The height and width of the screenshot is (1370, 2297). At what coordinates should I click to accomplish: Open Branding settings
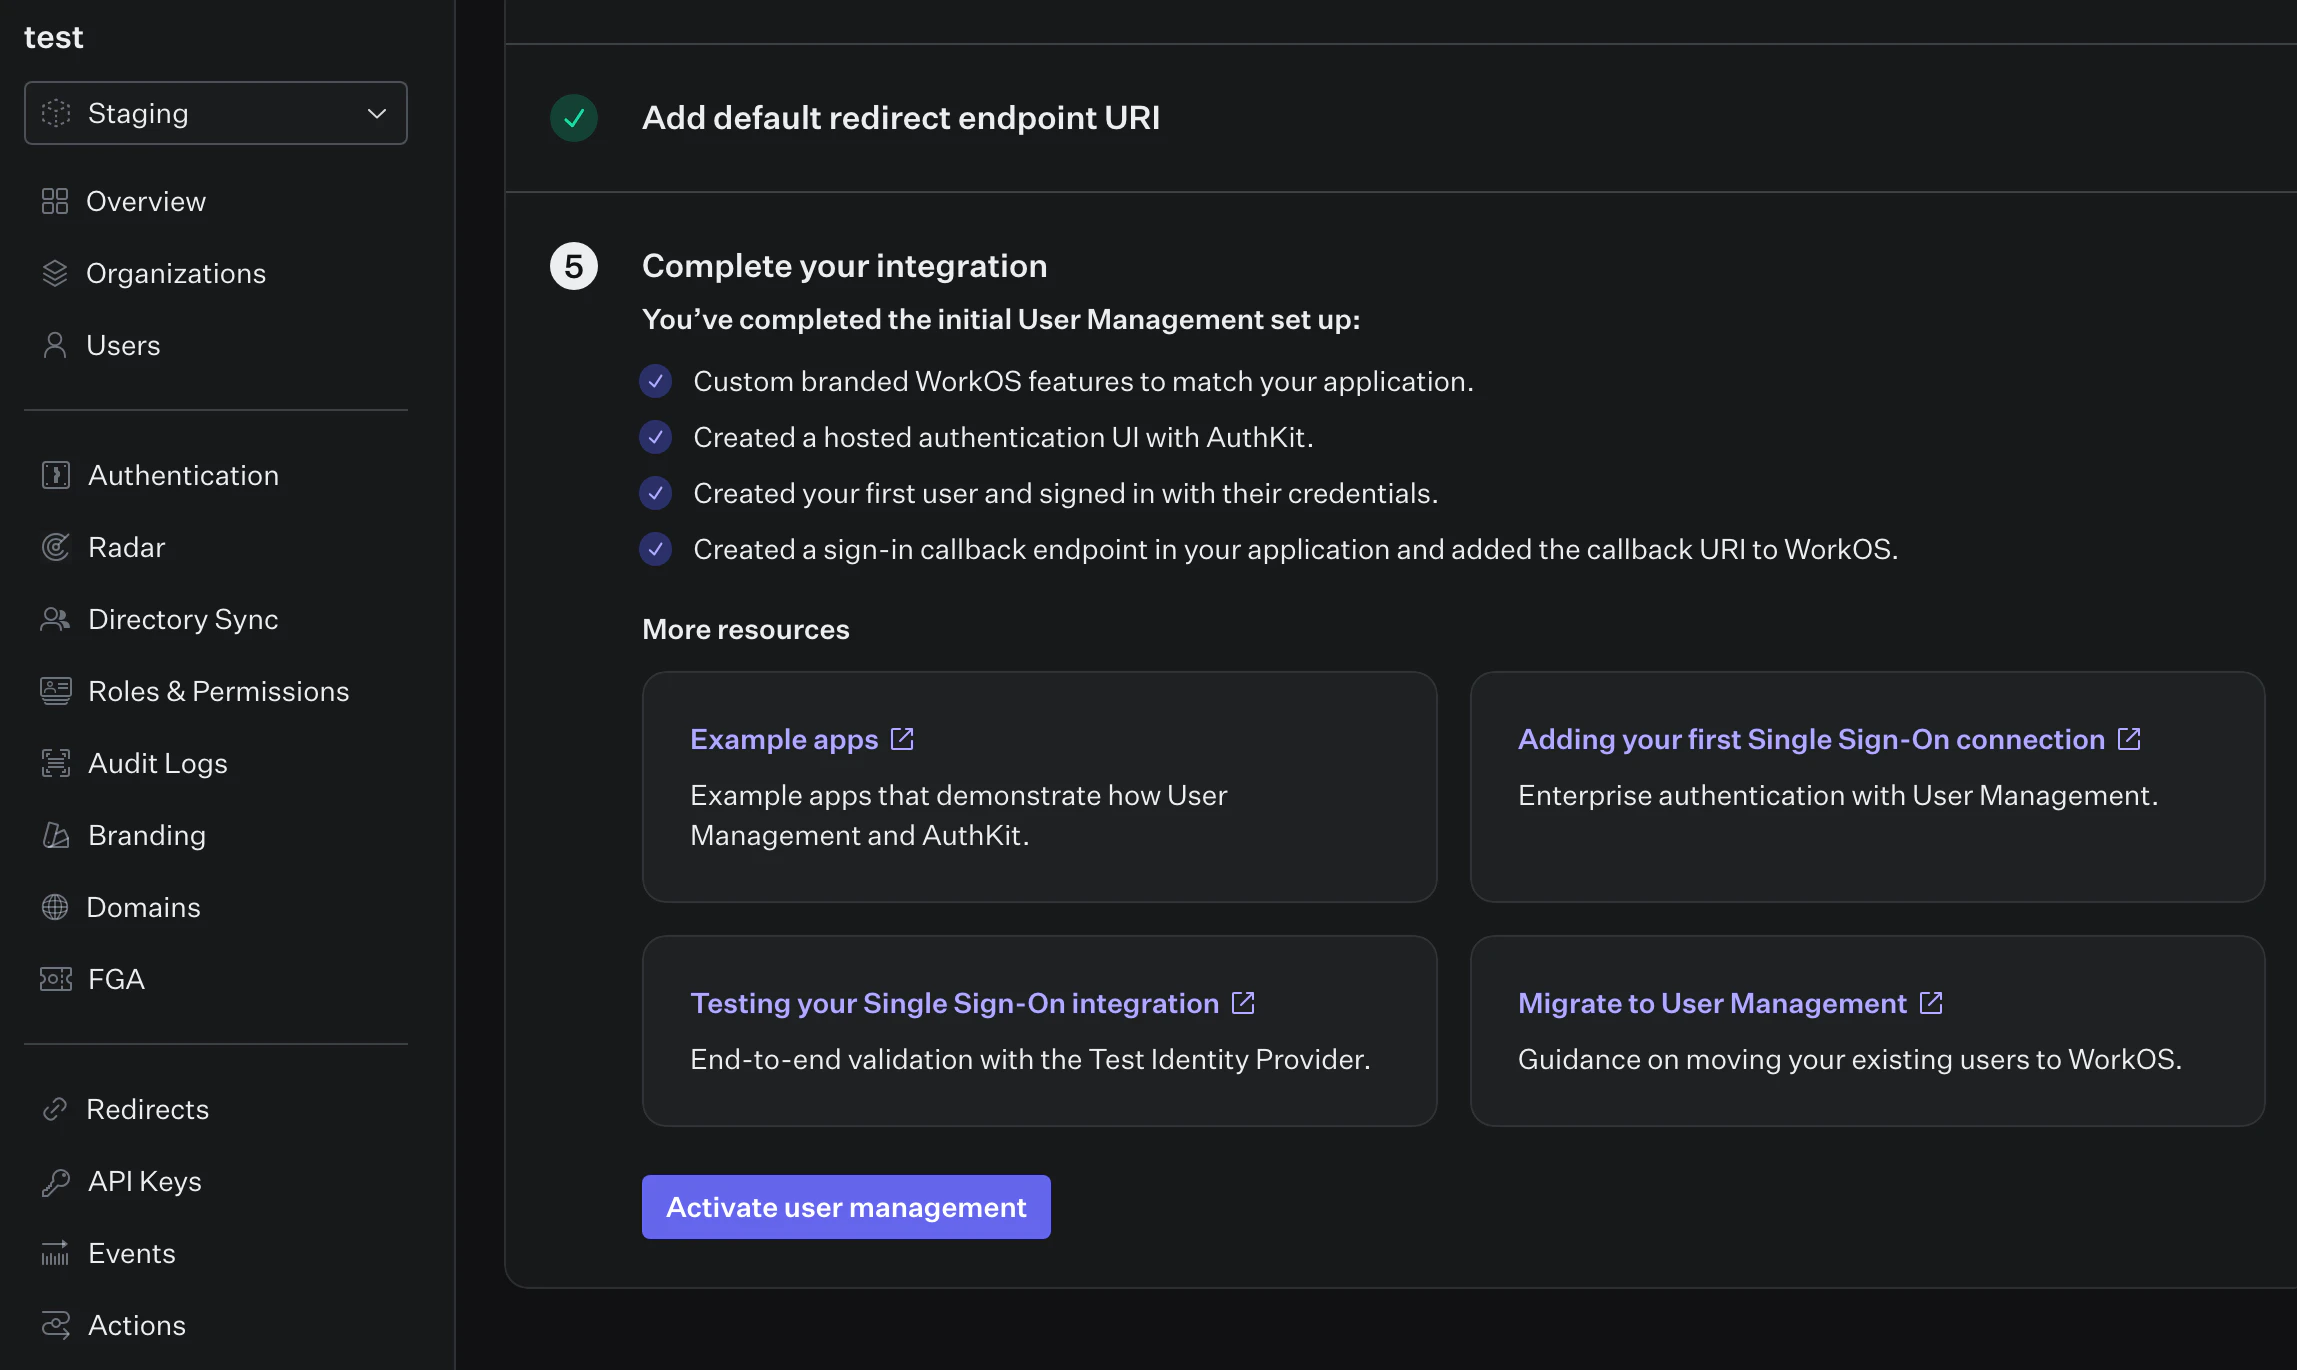147,835
